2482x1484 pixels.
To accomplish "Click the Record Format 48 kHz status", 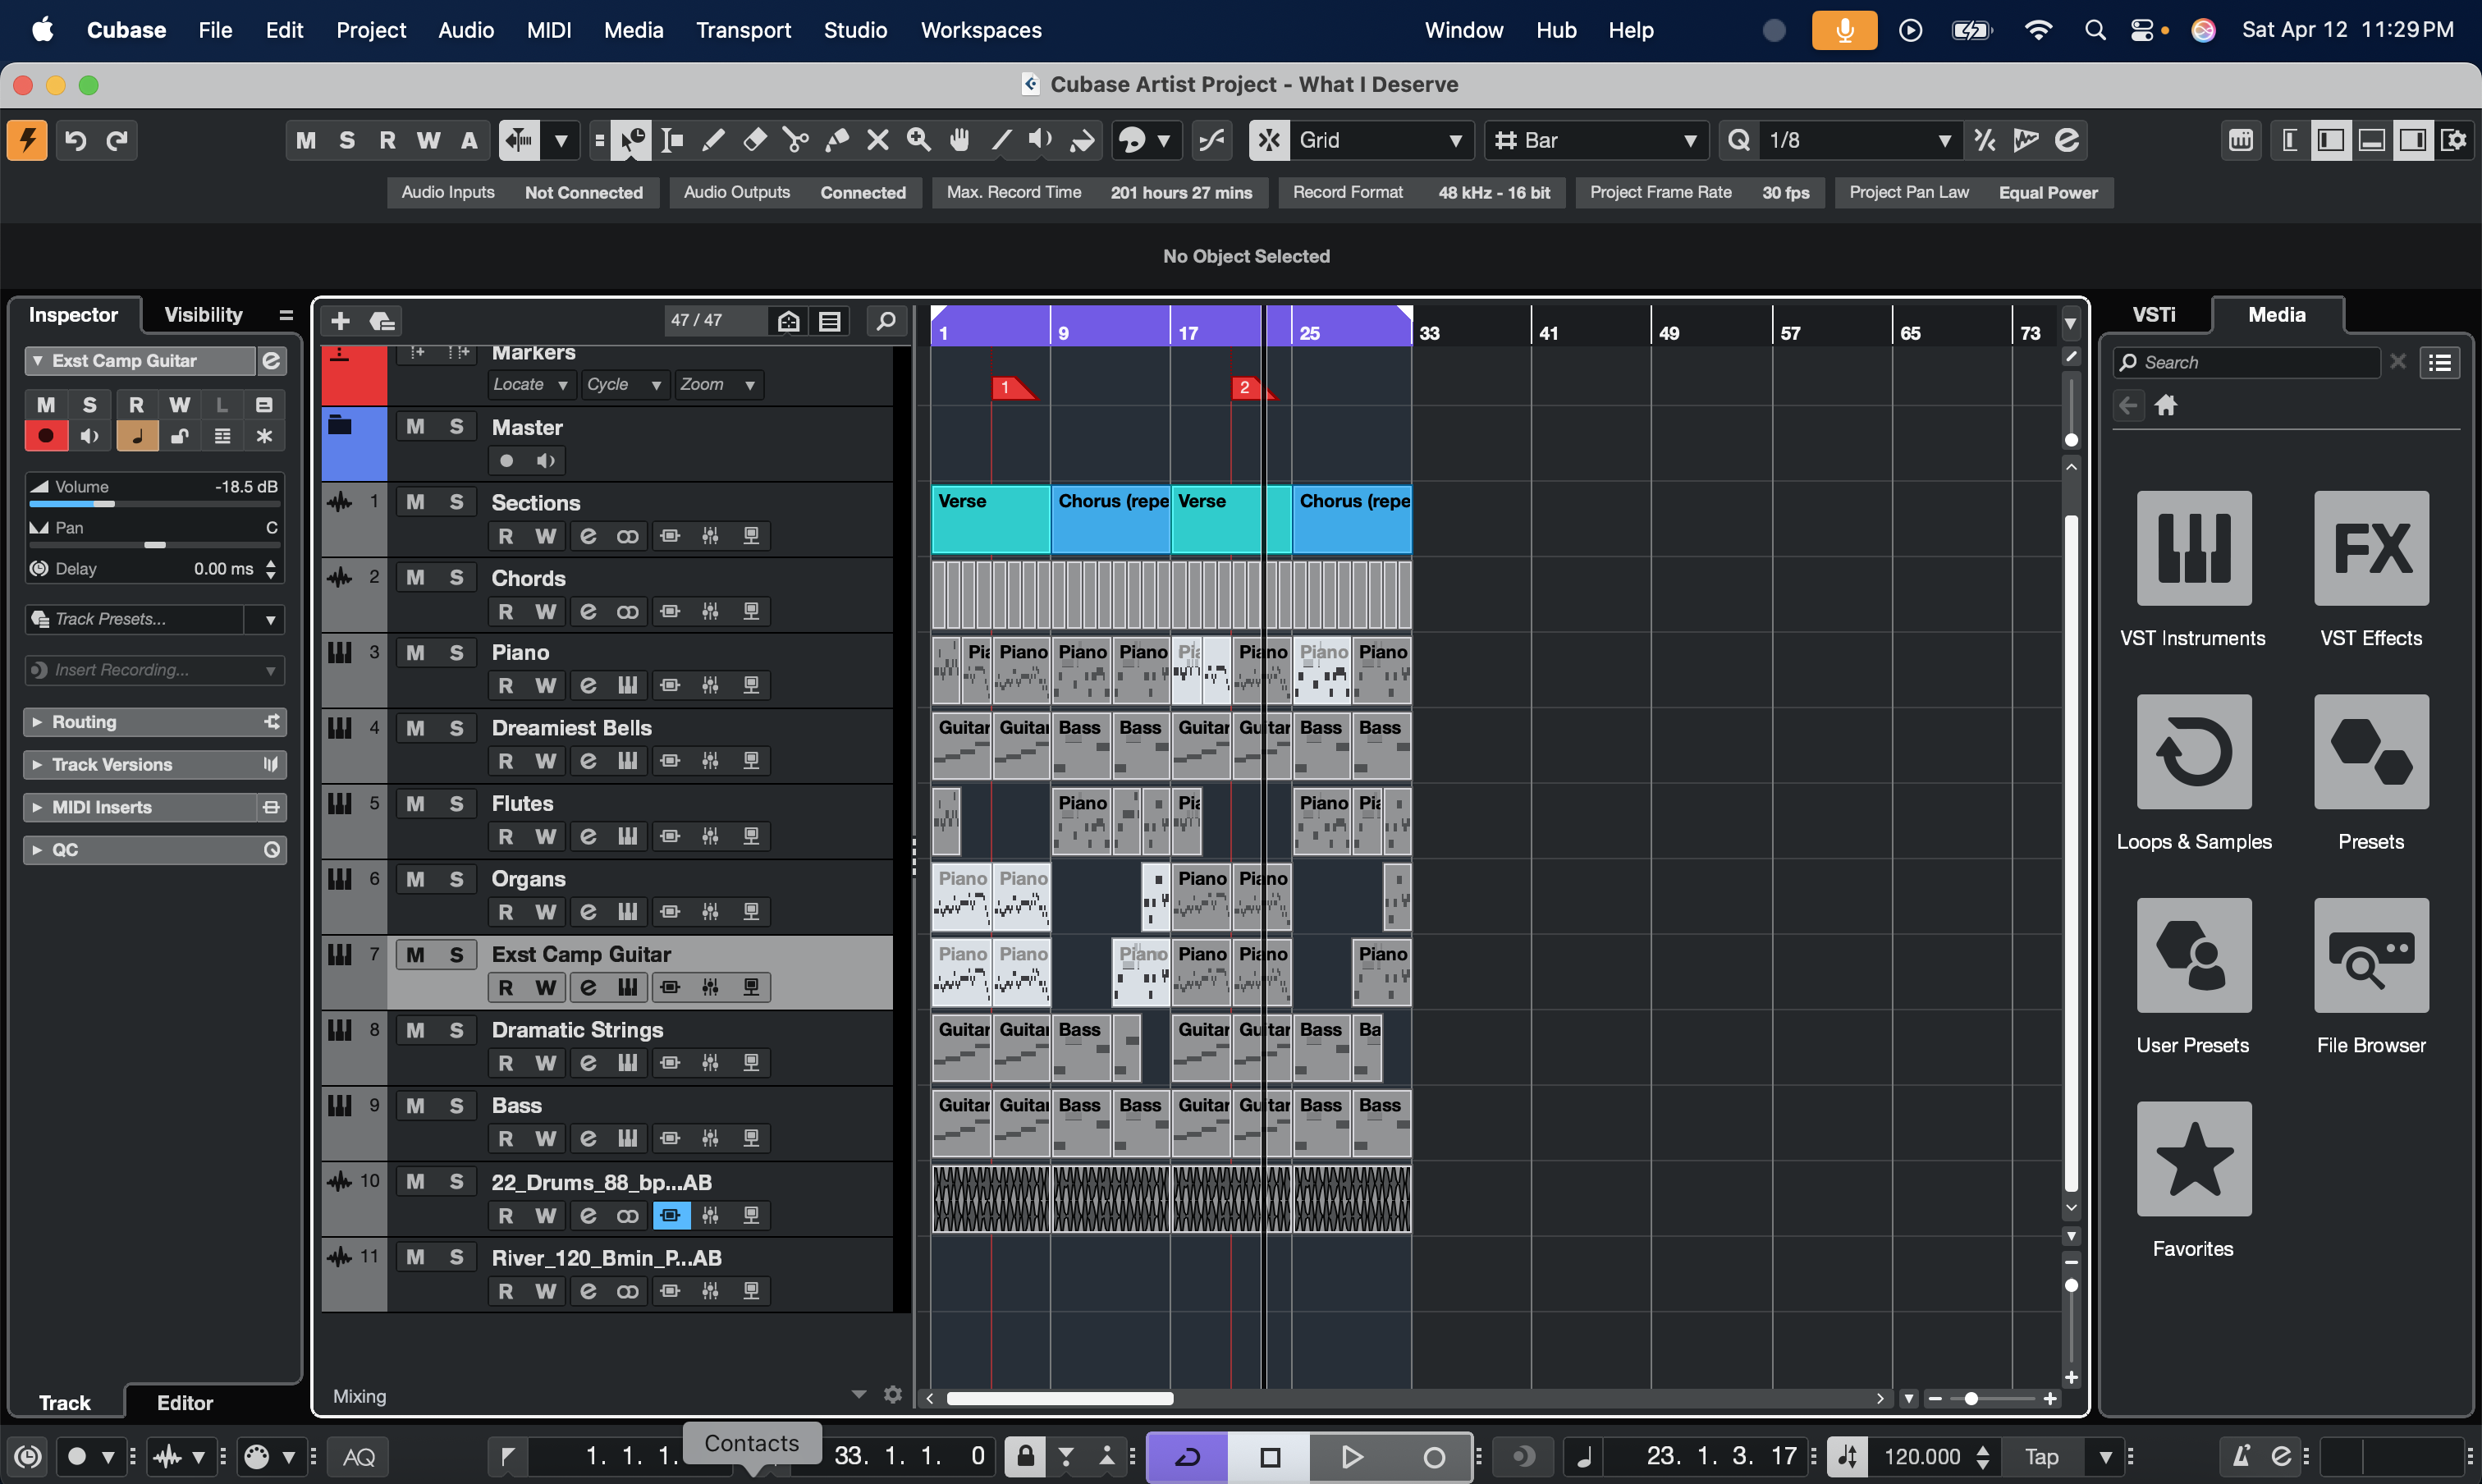I will [1421, 193].
